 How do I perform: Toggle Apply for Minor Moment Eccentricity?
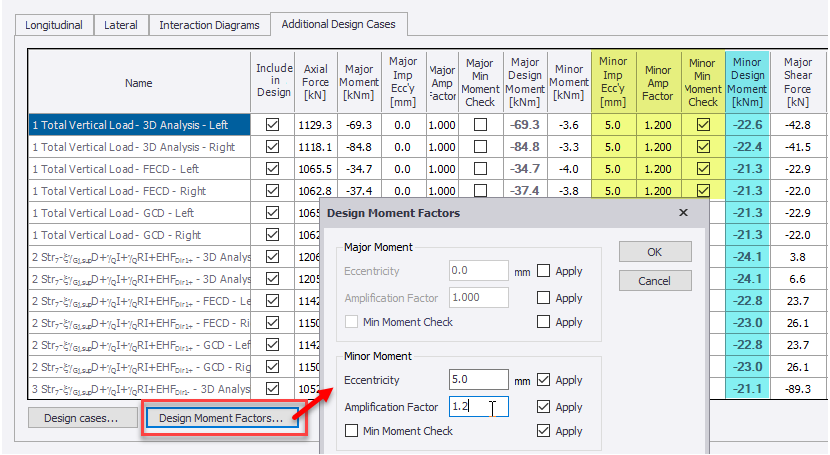click(x=543, y=380)
